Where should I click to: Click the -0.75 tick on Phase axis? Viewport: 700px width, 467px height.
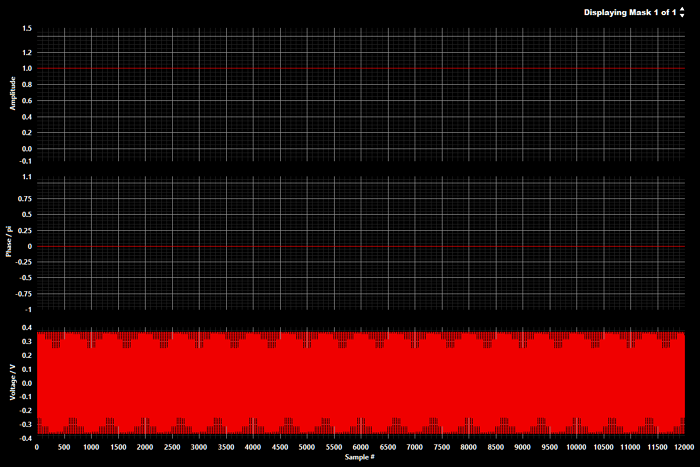pos(23,294)
